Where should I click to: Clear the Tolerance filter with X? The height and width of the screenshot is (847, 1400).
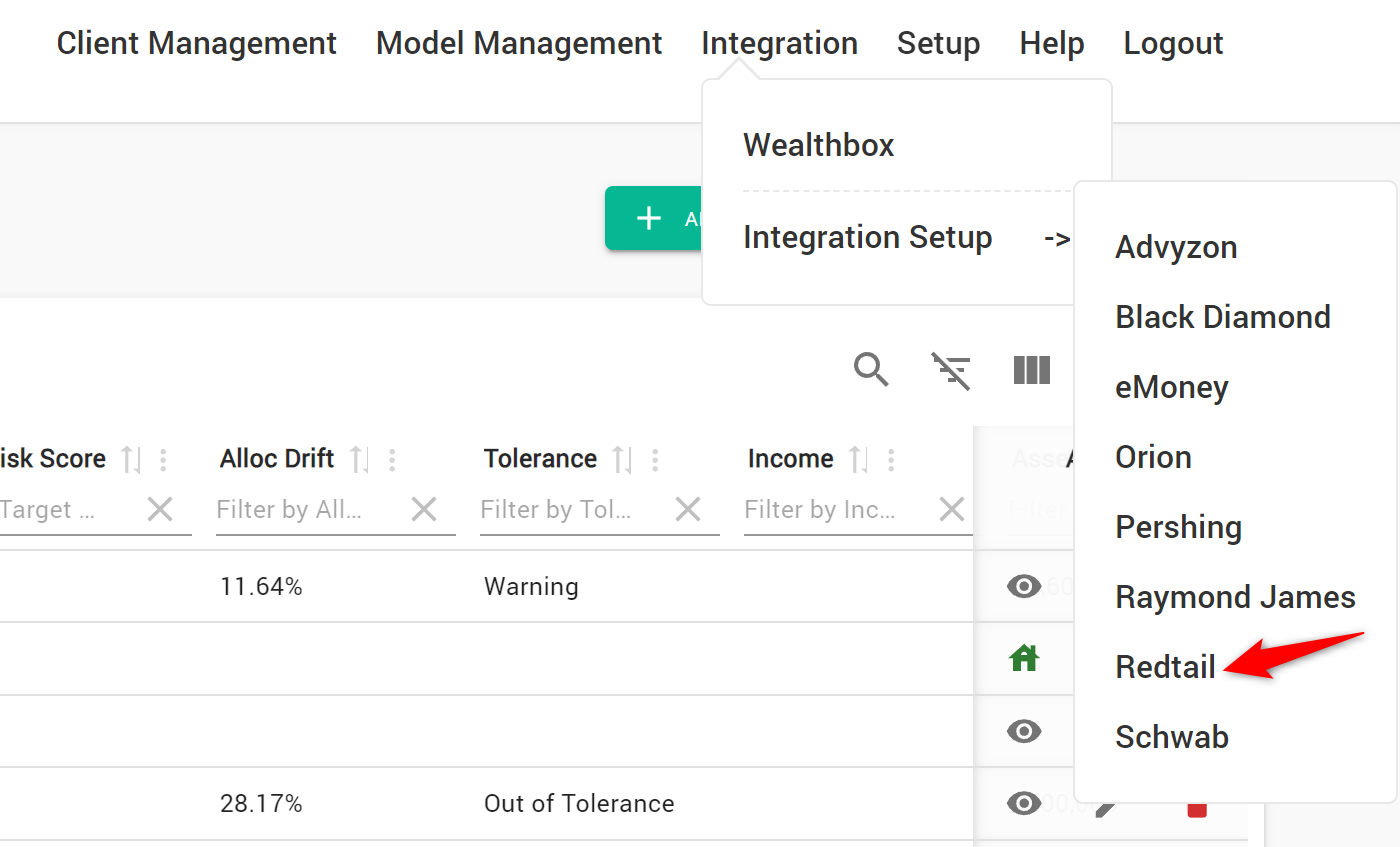click(x=688, y=510)
